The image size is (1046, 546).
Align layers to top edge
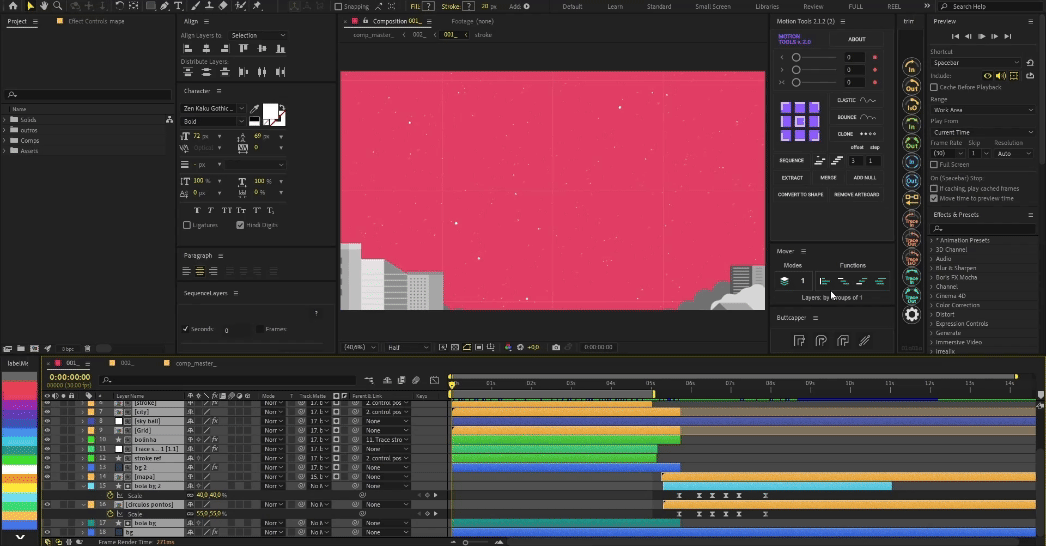click(x=243, y=49)
